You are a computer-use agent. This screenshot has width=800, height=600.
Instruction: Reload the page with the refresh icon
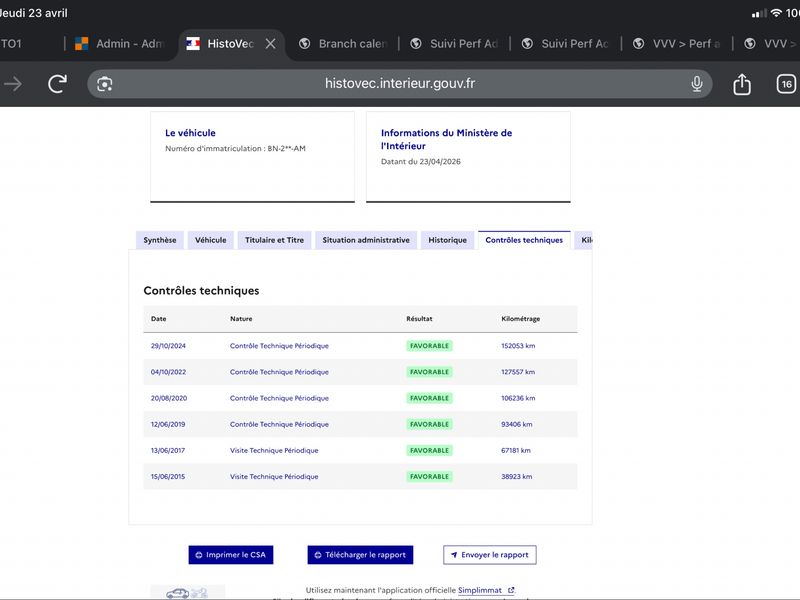[x=57, y=84]
